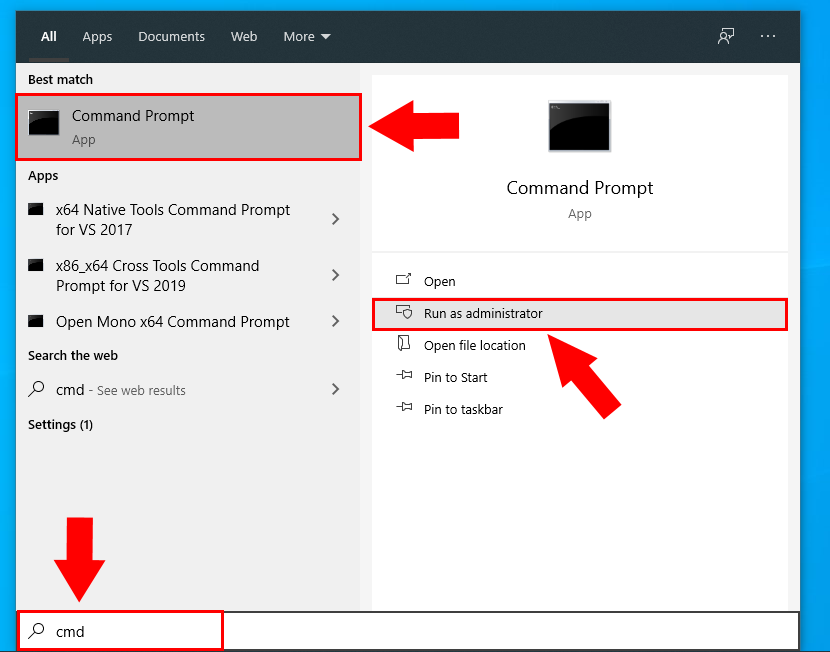Choose Pin to taskbar
830x652 pixels.
(580, 409)
